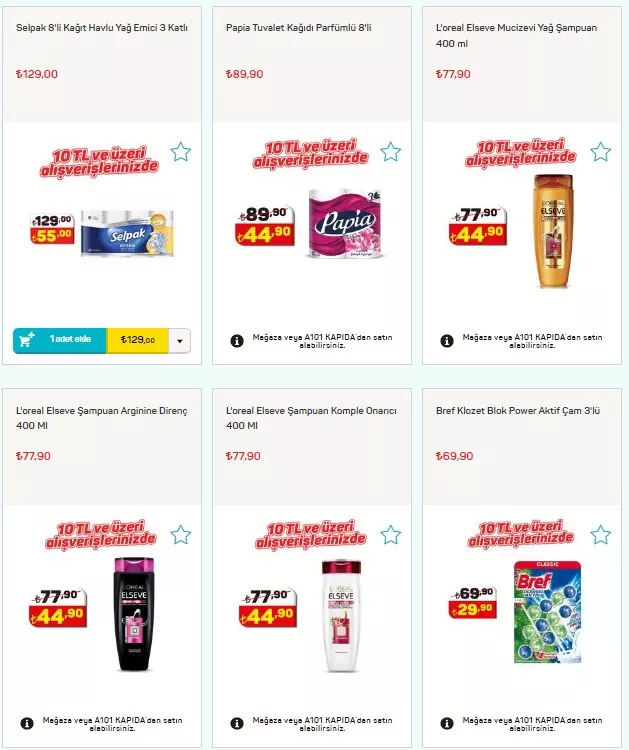Click yellow ₺129,00 price section of button
629x750 pixels.
[138, 341]
